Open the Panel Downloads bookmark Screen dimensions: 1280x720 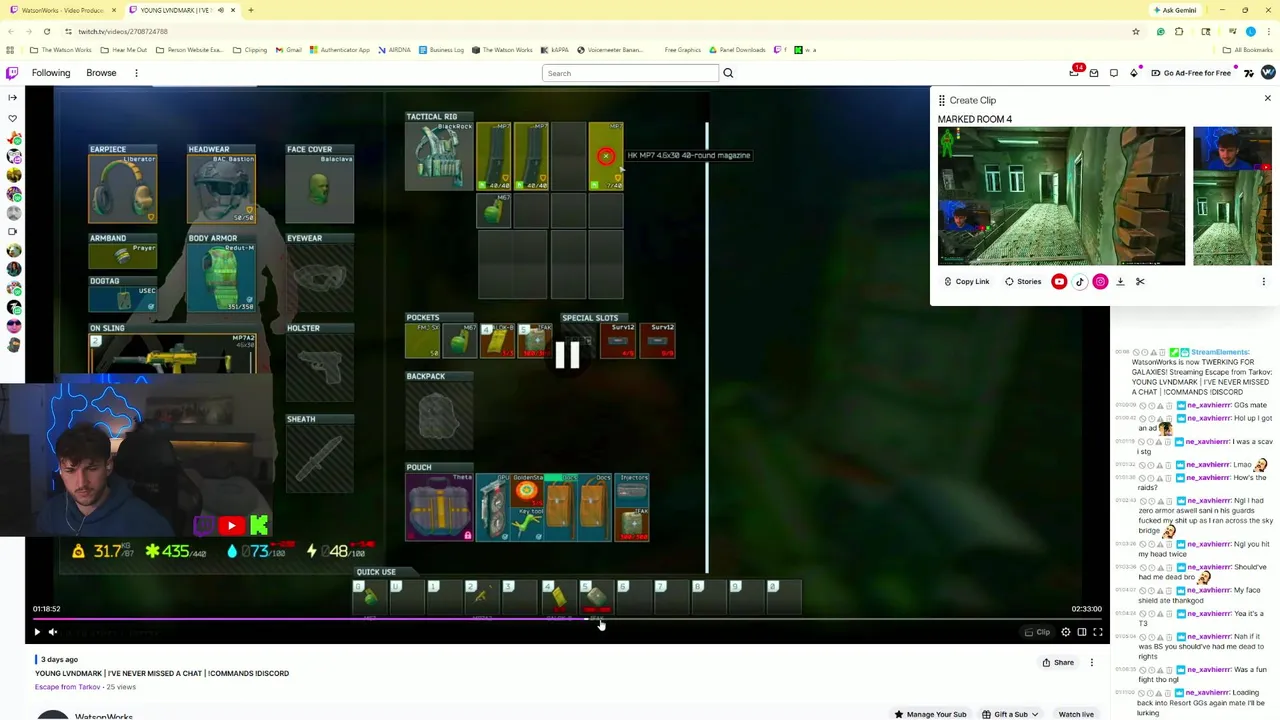point(737,50)
